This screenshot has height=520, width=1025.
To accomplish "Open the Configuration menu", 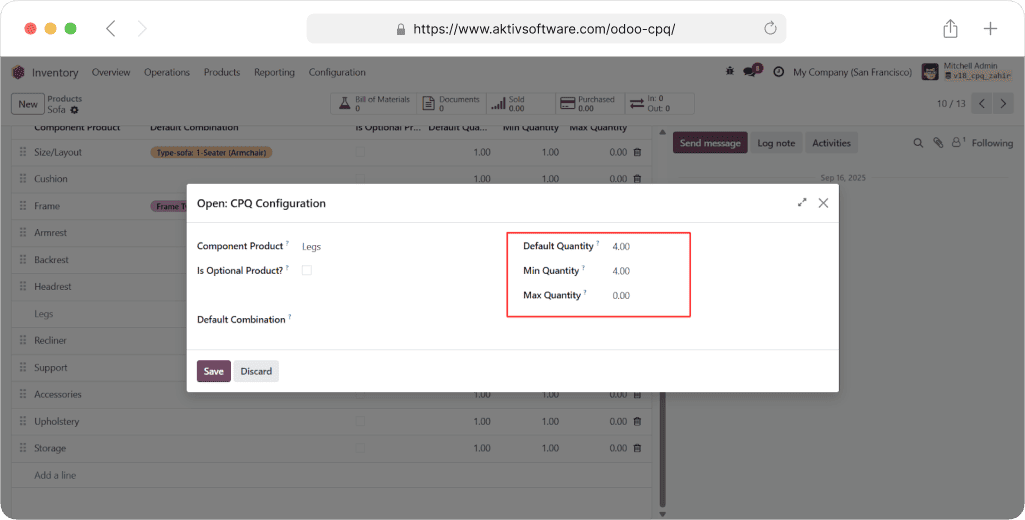I will click(x=337, y=72).
